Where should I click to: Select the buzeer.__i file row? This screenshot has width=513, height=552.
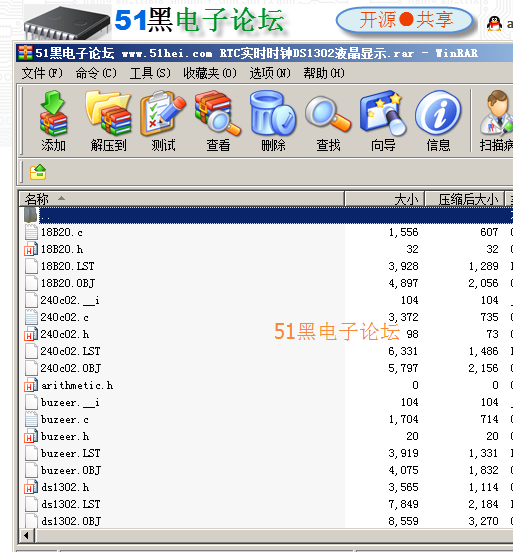click(267, 402)
